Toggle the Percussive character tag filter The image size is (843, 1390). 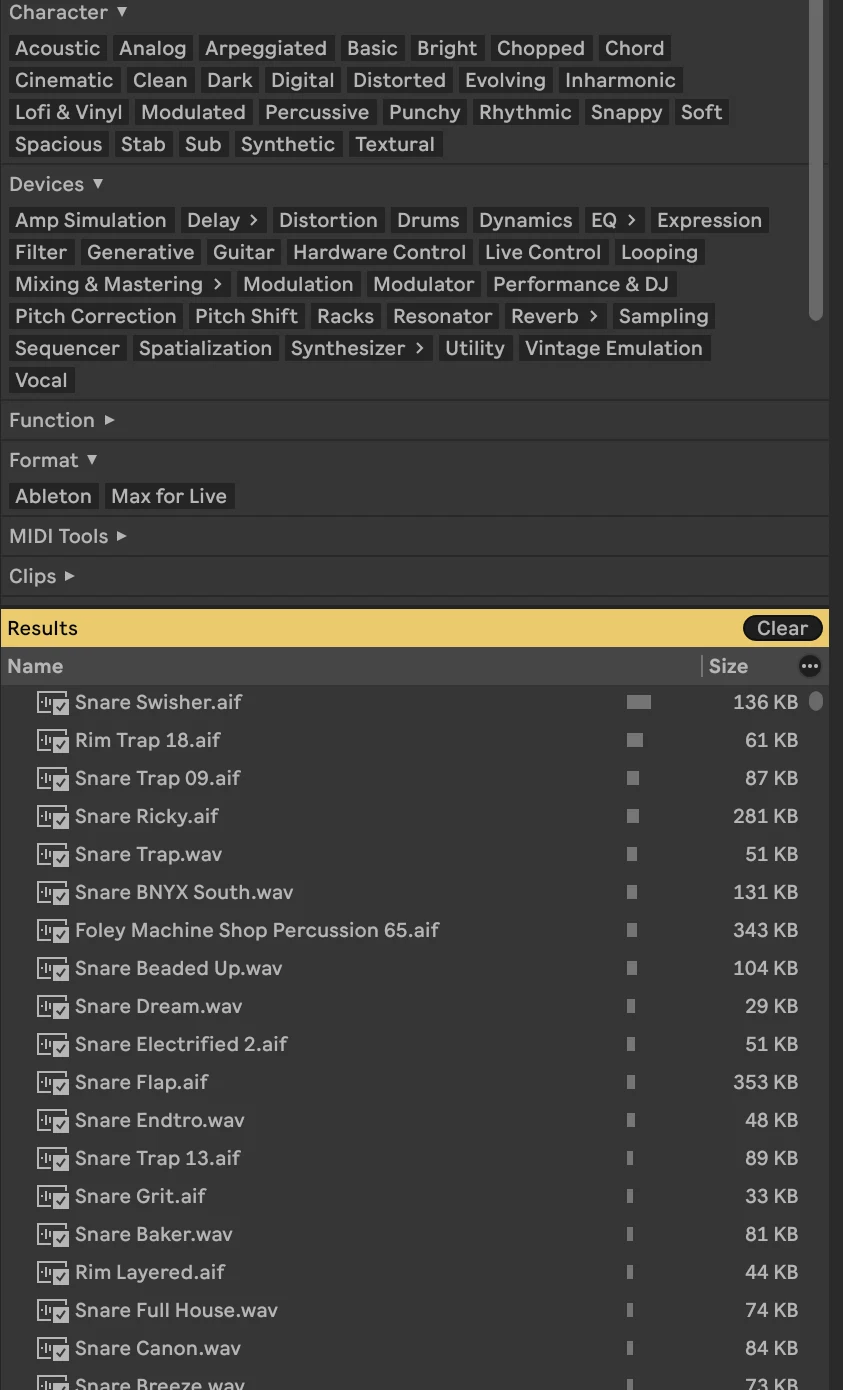(317, 112)
